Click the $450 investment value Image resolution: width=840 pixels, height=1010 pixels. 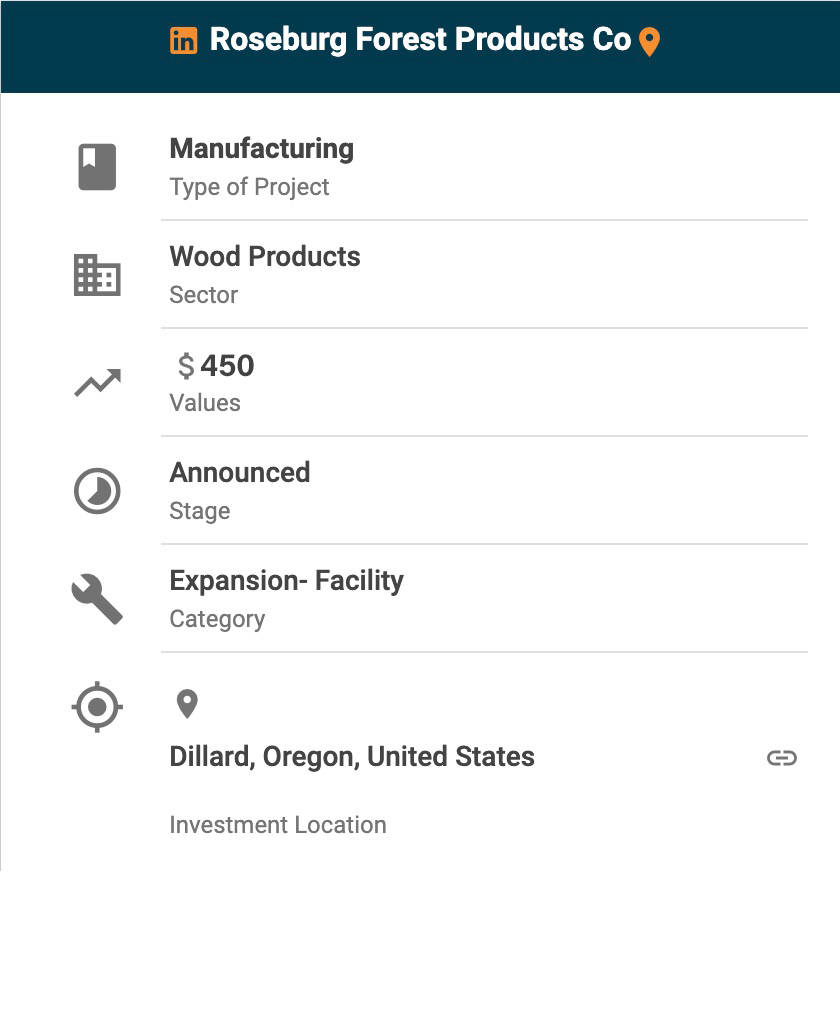[x=217, y=366]
